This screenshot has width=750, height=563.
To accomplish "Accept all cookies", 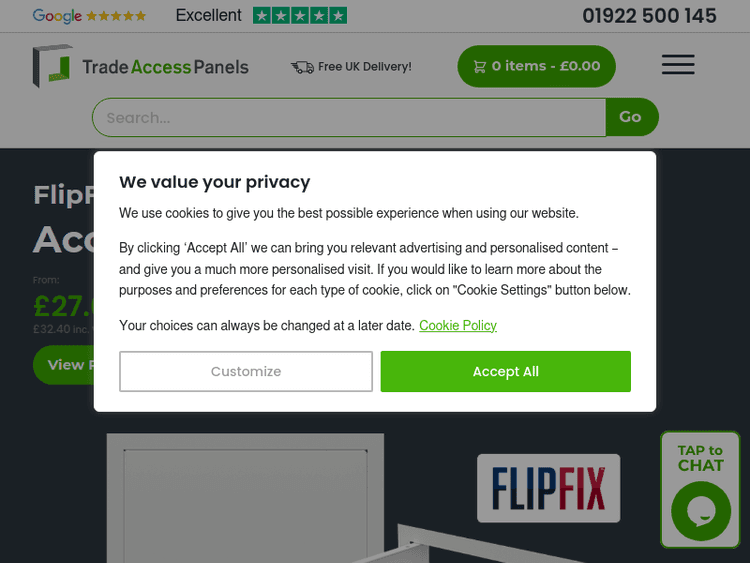I will point(505,371).
